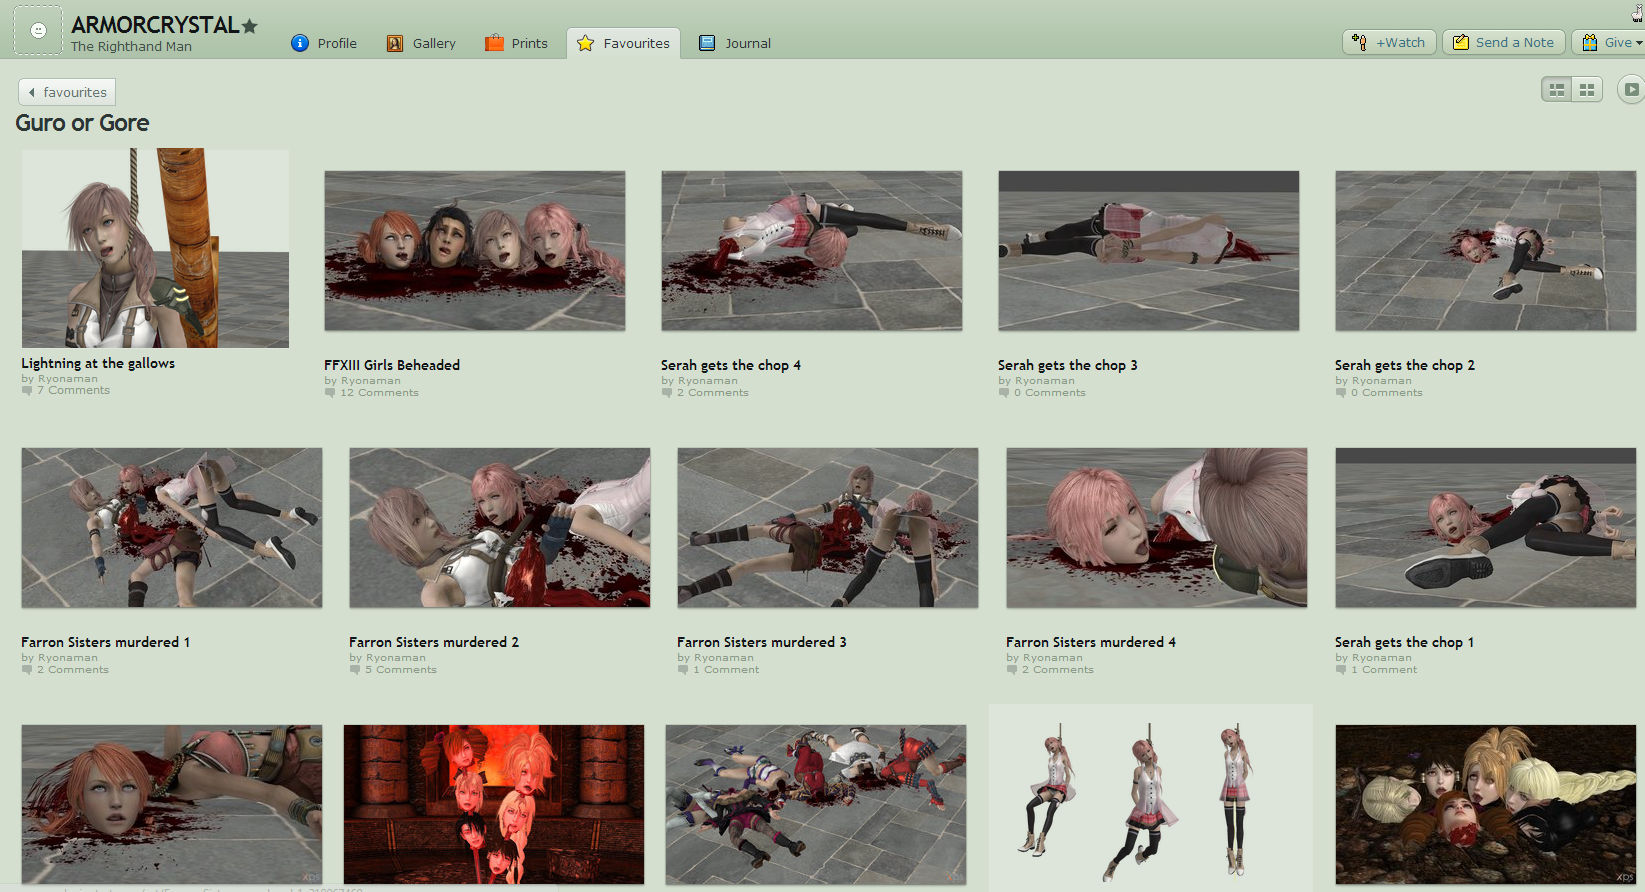Switch to grid thumbnail view icon
1645x892 pixels.
coord(1587,90)
